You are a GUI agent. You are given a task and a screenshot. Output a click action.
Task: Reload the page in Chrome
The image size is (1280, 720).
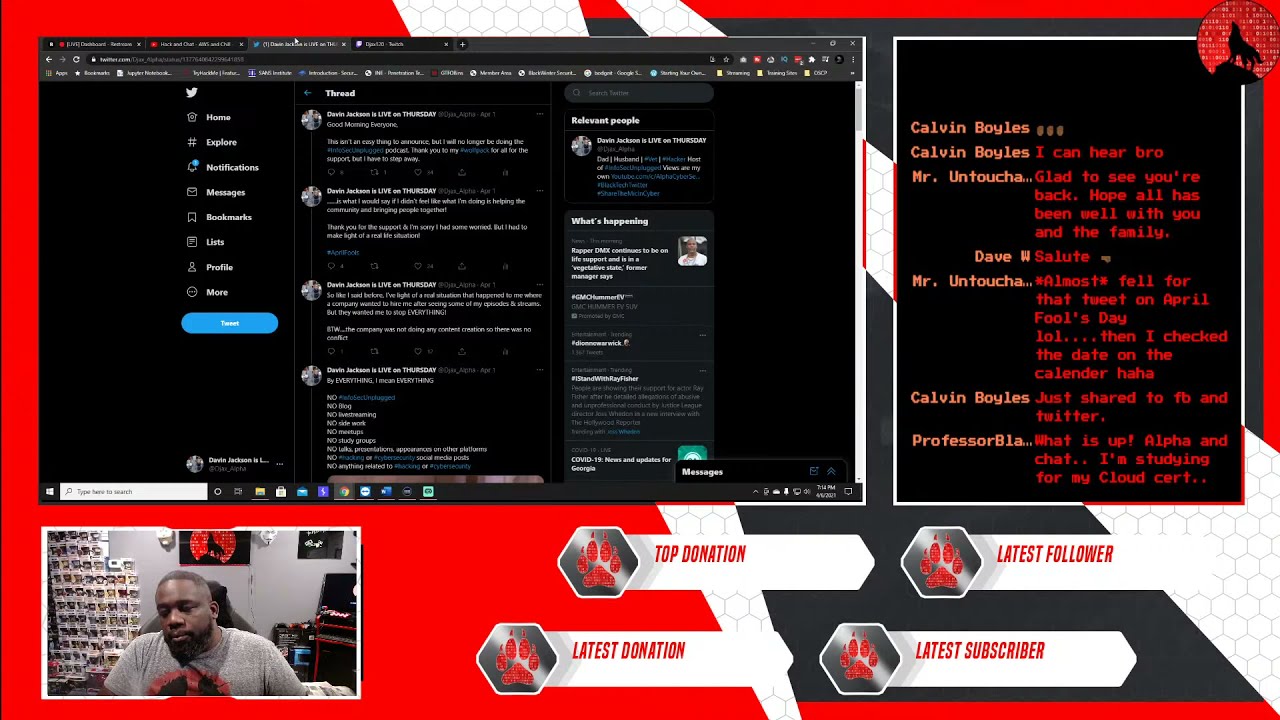tap(76, 59)
